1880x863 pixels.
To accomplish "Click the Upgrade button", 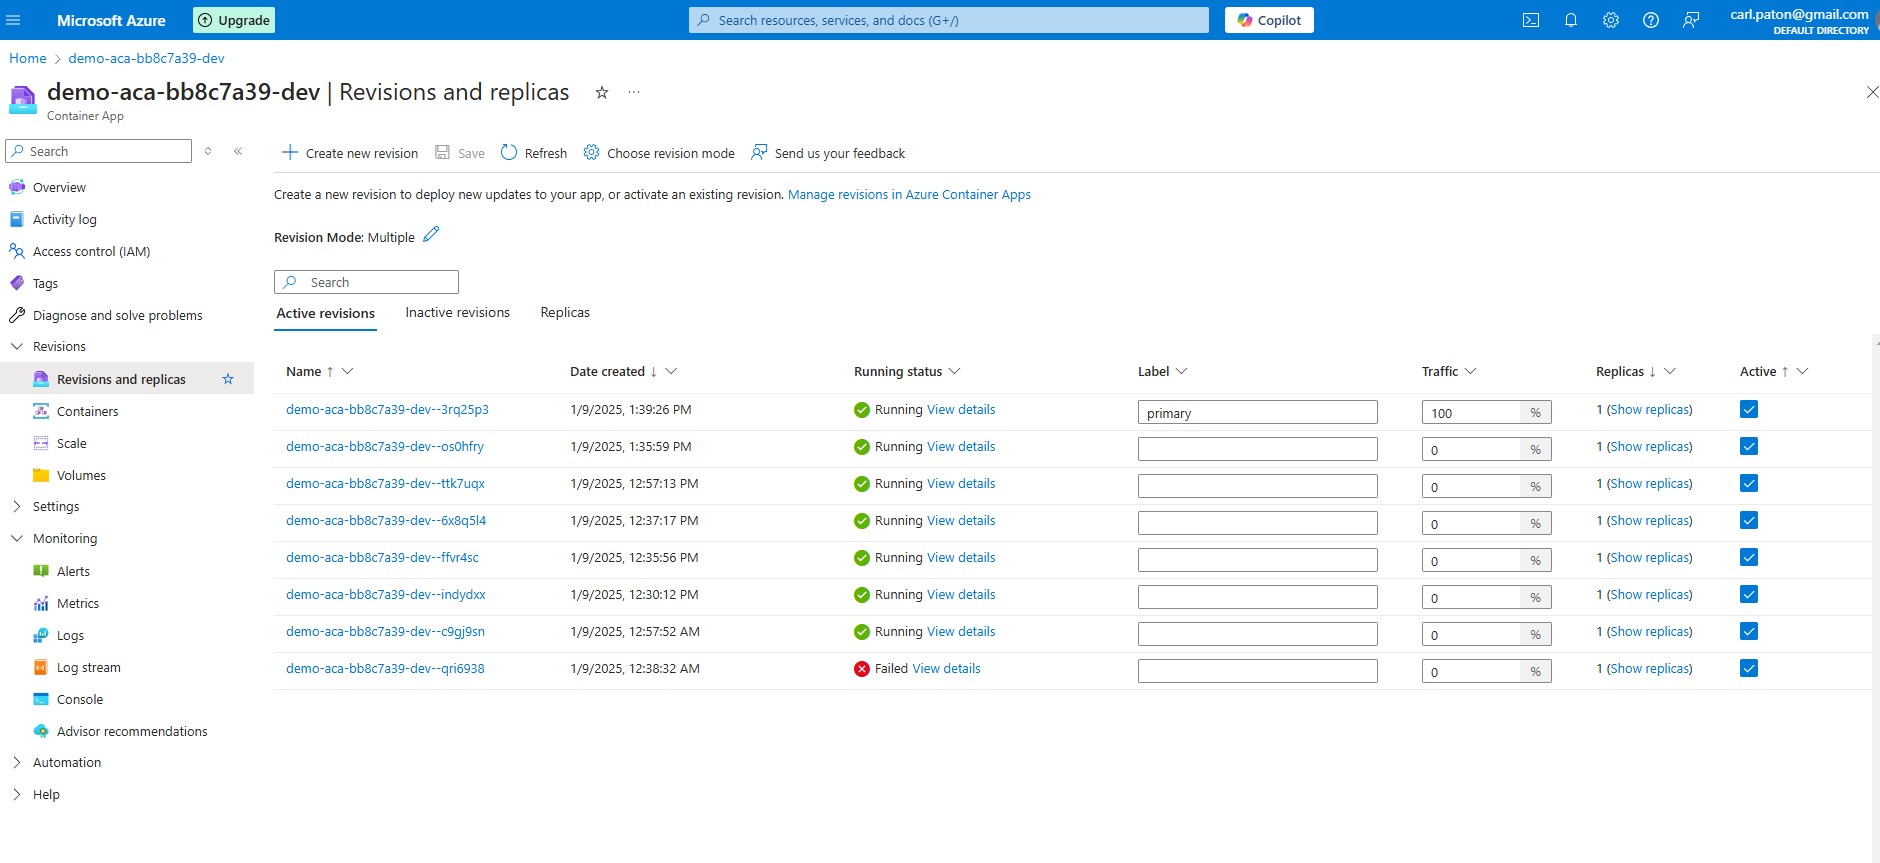I will tap(234, 20).
